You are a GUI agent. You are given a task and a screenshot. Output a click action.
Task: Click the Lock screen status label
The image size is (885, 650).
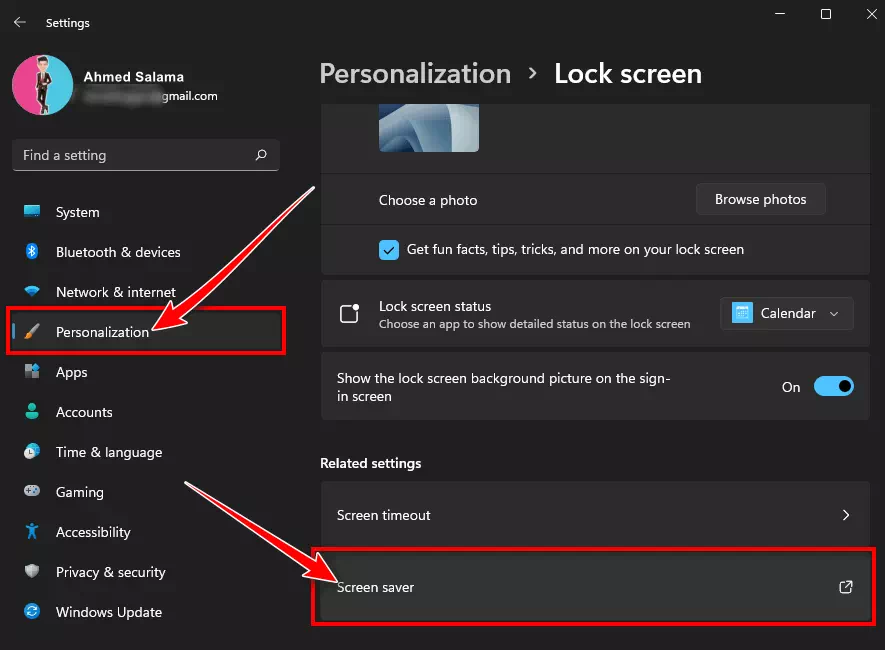(x=435, y=306)
